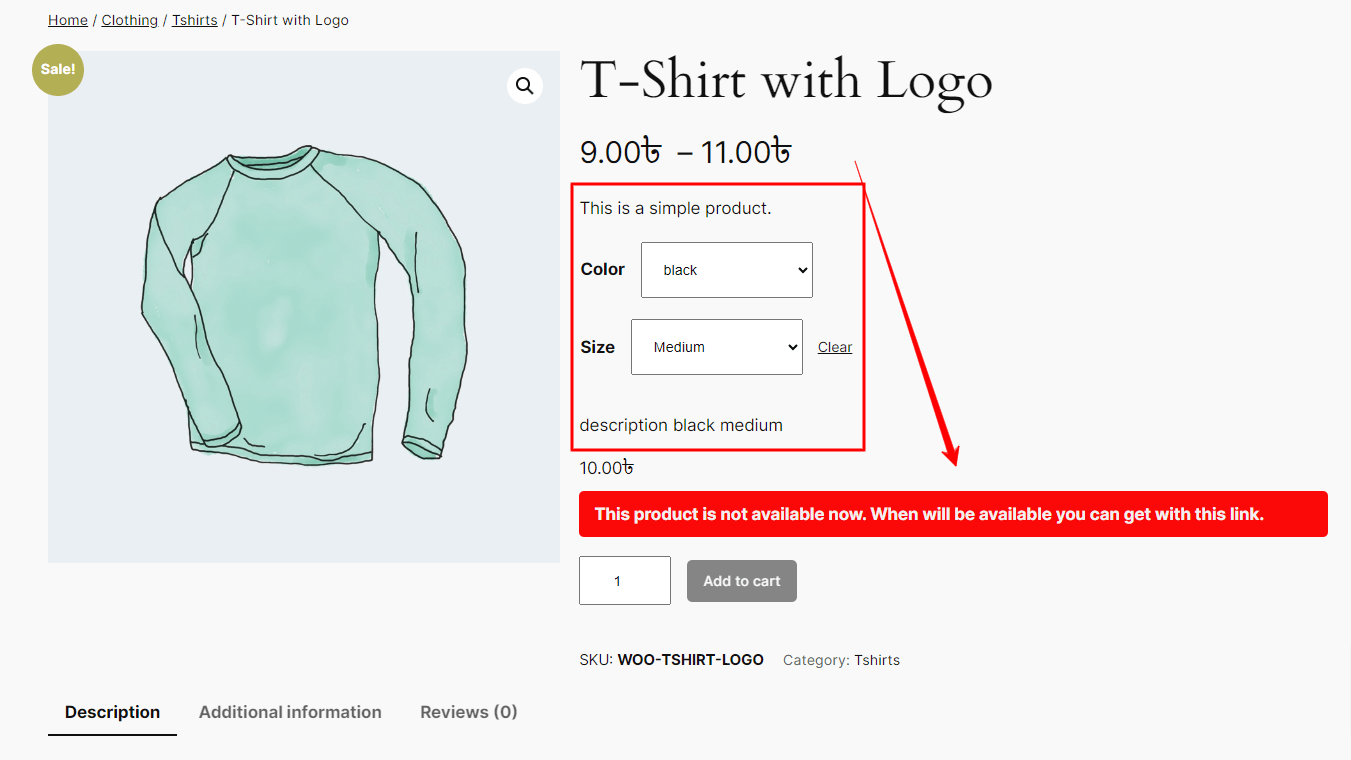Click the Add to cart button
1351x760 pixels.
point(742,581)
